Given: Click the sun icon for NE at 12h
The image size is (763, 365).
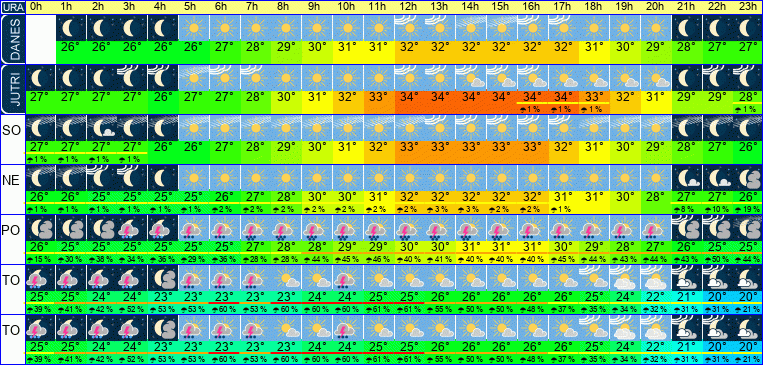Looking at the screenshot, I should pos(408,178).
